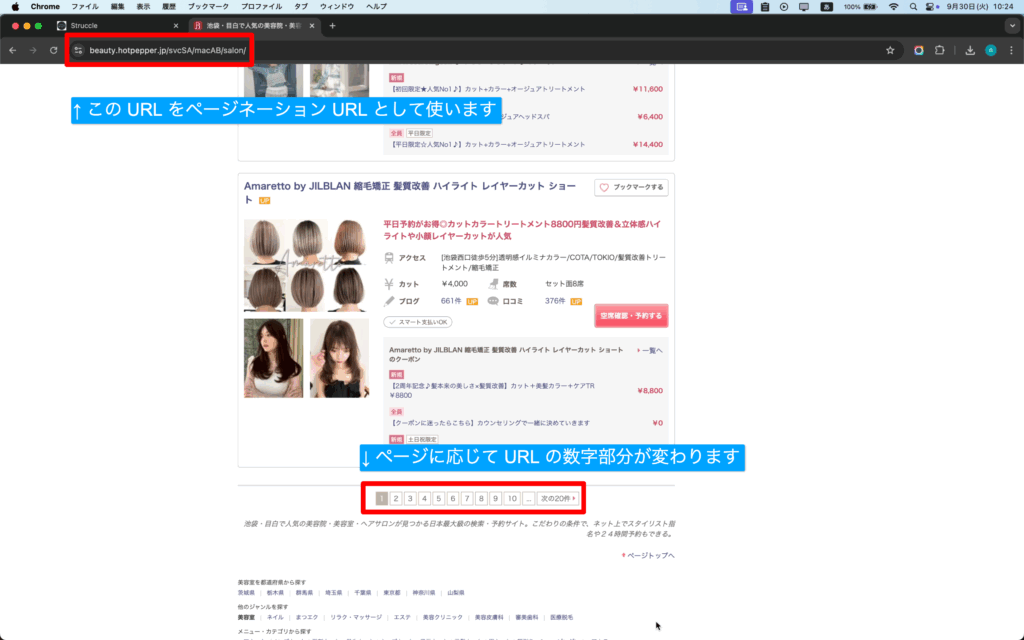
Task: Go back using the browser back arrow
Action: point(13,50)
